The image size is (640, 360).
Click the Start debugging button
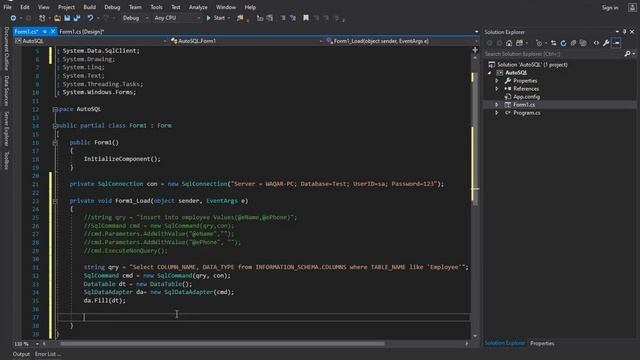216,18
